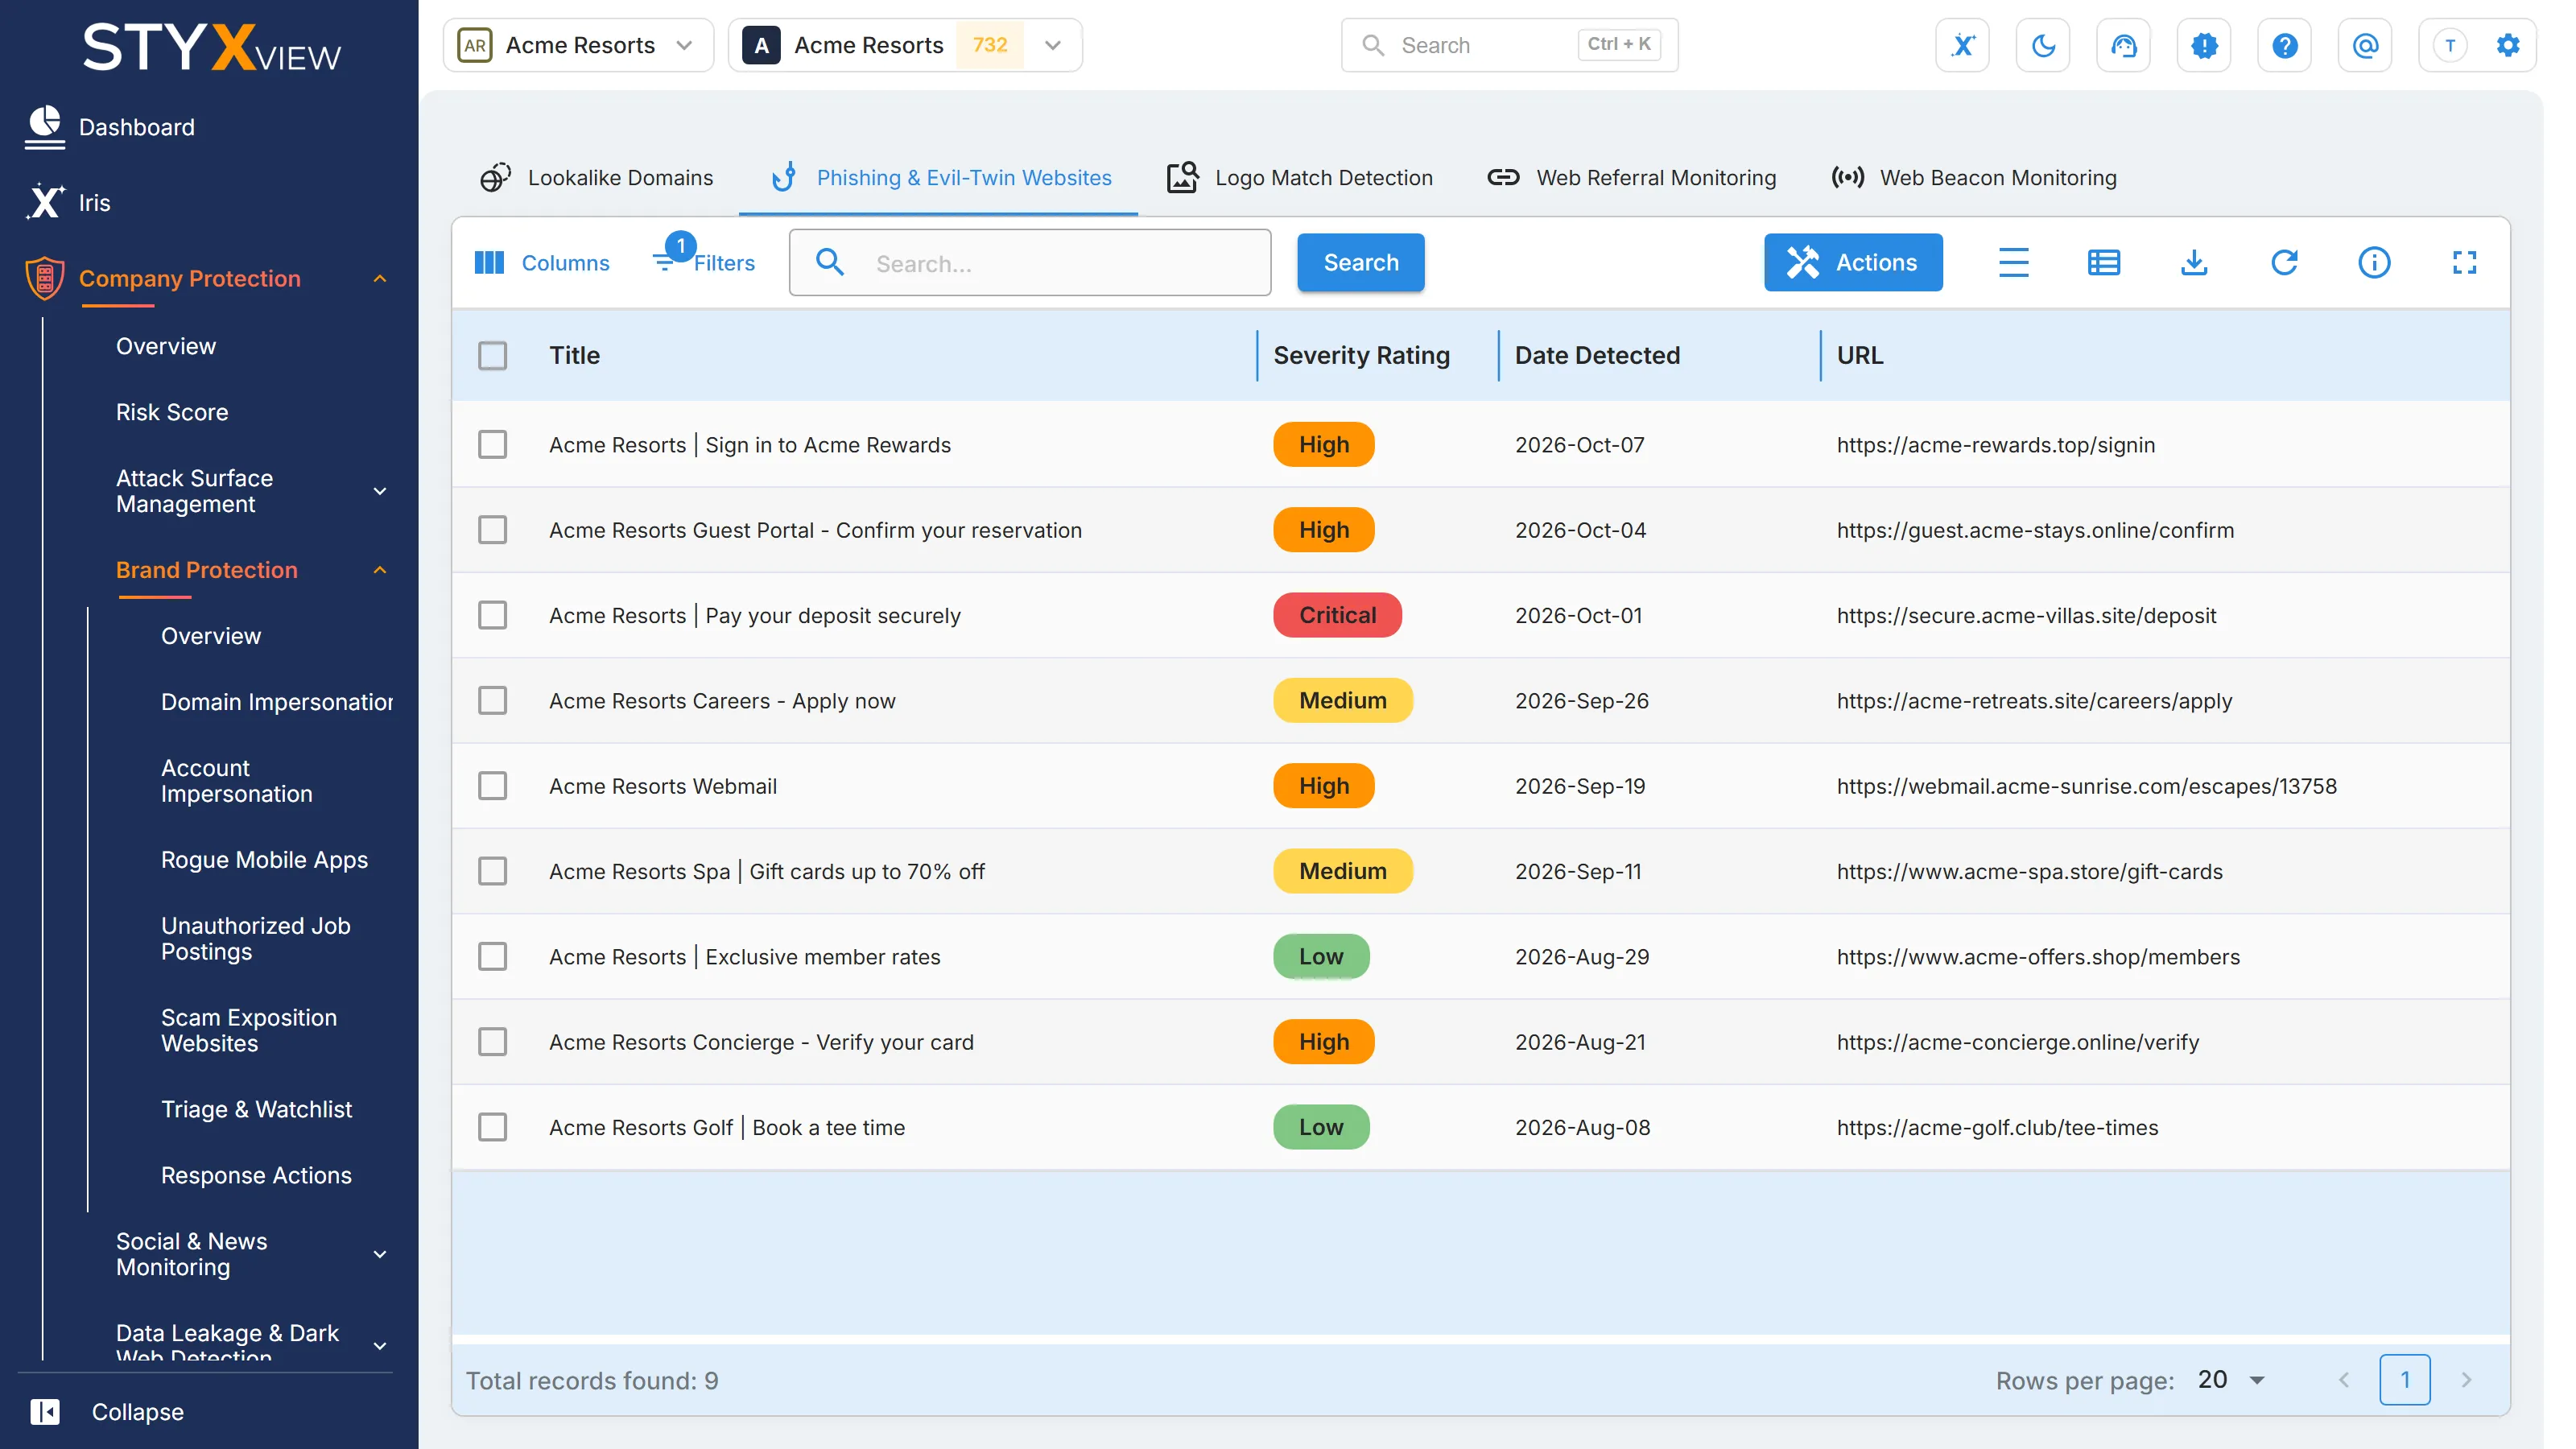This screenshot has width=2576, height=1449.
Task: Open settings gear in top bar
Action: [x=2508, y=45]
